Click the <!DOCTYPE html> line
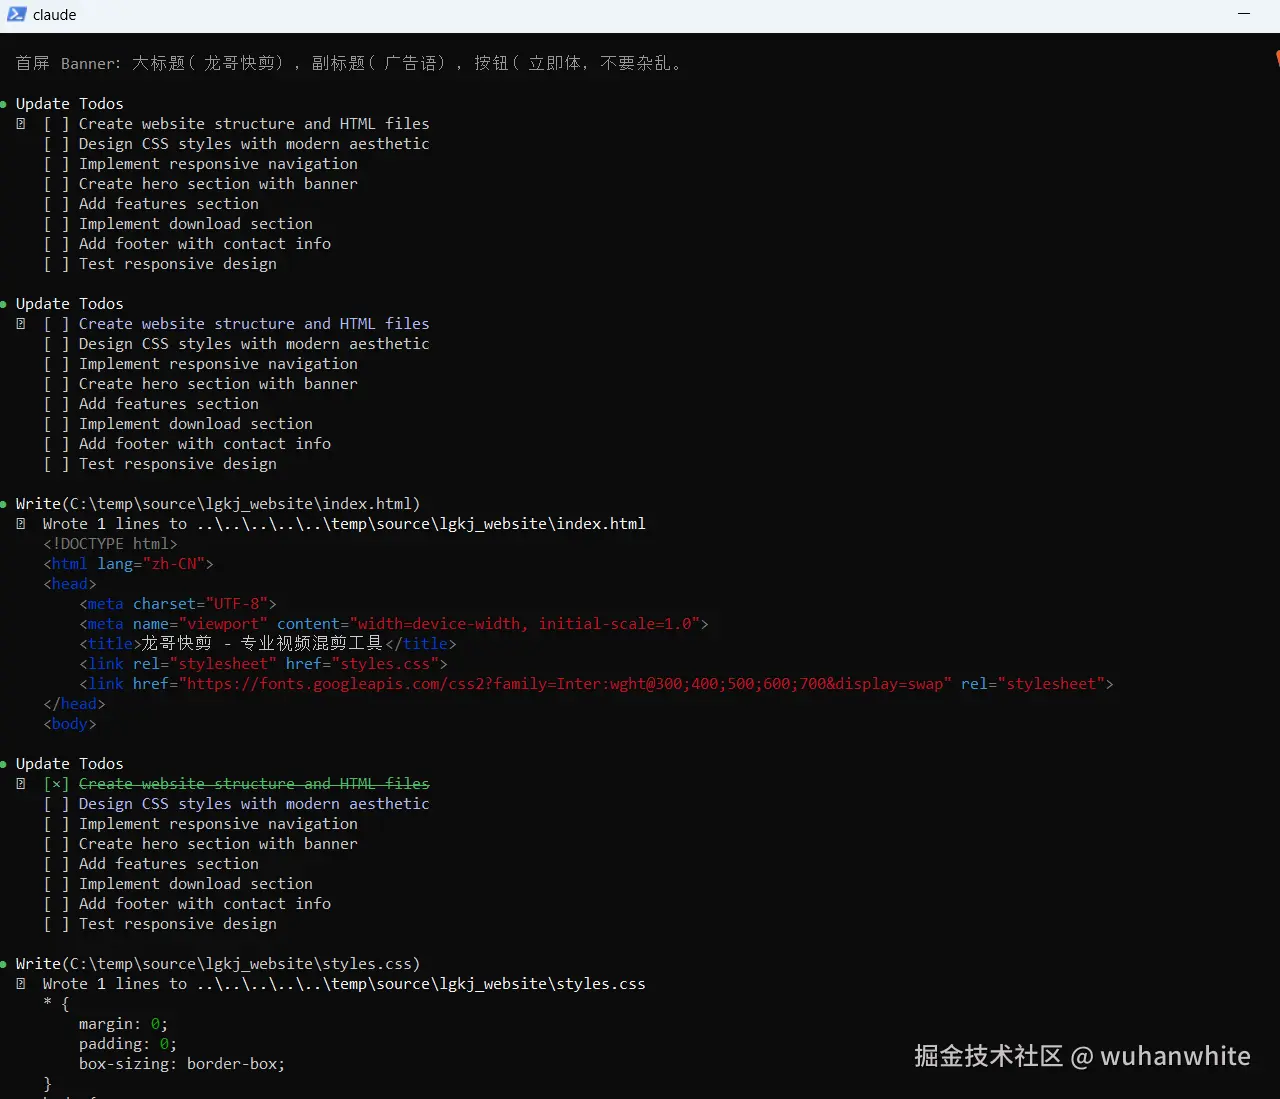The height and width of the screenshot is (1099, 1280). click(110, 544)
